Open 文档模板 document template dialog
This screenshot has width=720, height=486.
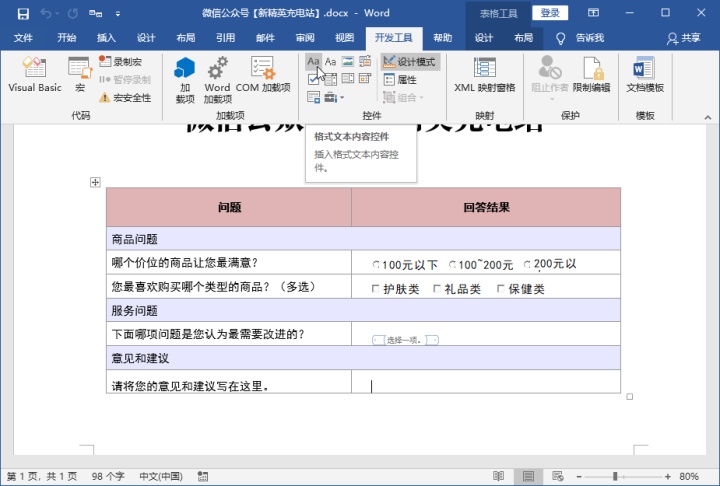pyautogui.click(x=645, y=74)
